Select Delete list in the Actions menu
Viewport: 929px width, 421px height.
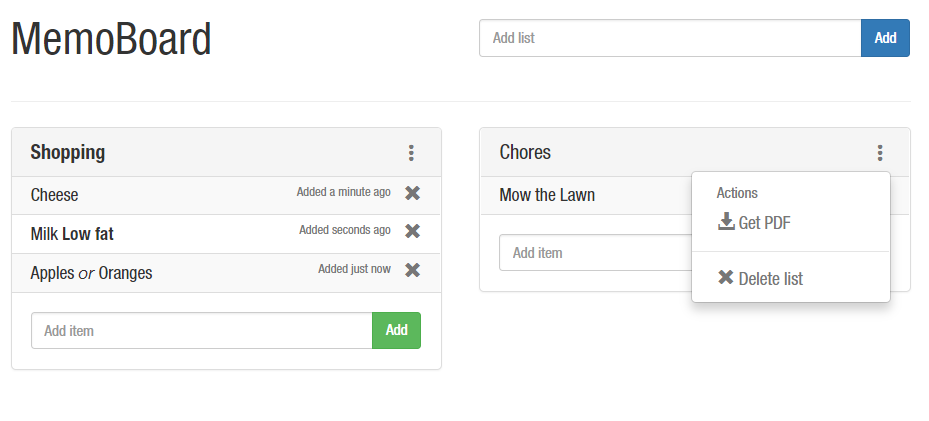pos(761,278)
